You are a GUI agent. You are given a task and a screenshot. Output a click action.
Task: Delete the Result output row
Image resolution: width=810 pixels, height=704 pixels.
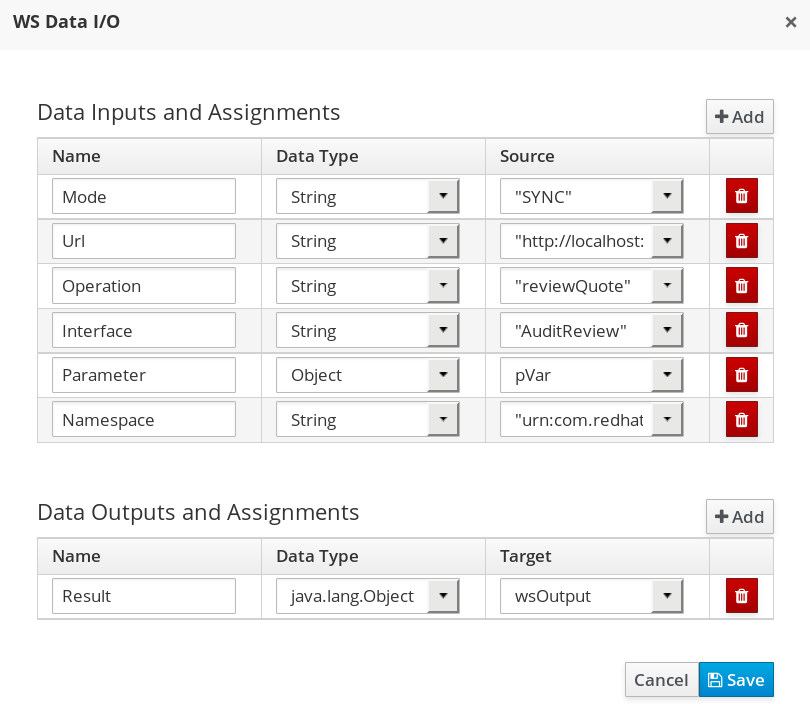click(741, 596)
